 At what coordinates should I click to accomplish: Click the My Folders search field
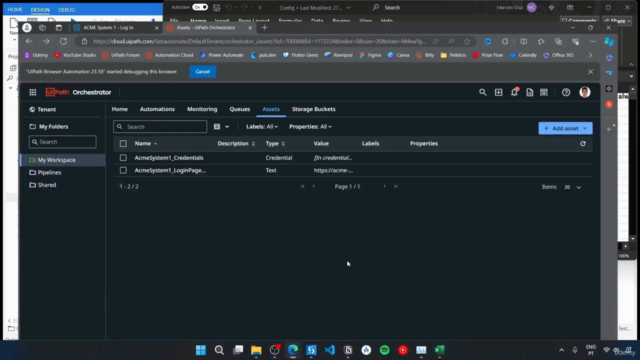point(63,142)
